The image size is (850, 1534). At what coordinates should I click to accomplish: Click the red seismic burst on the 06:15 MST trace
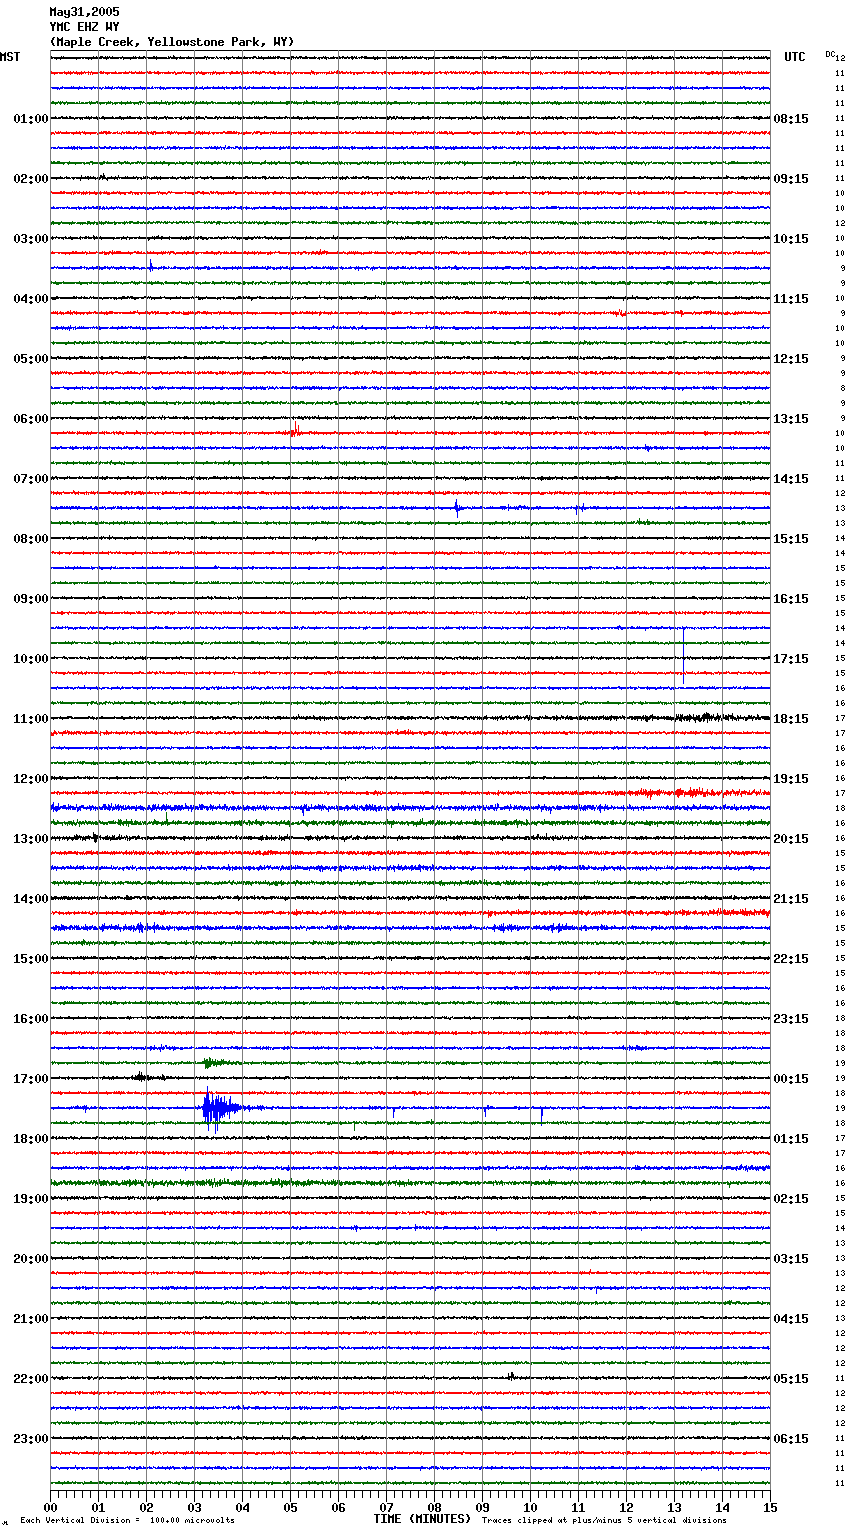(x=295, y=432)
